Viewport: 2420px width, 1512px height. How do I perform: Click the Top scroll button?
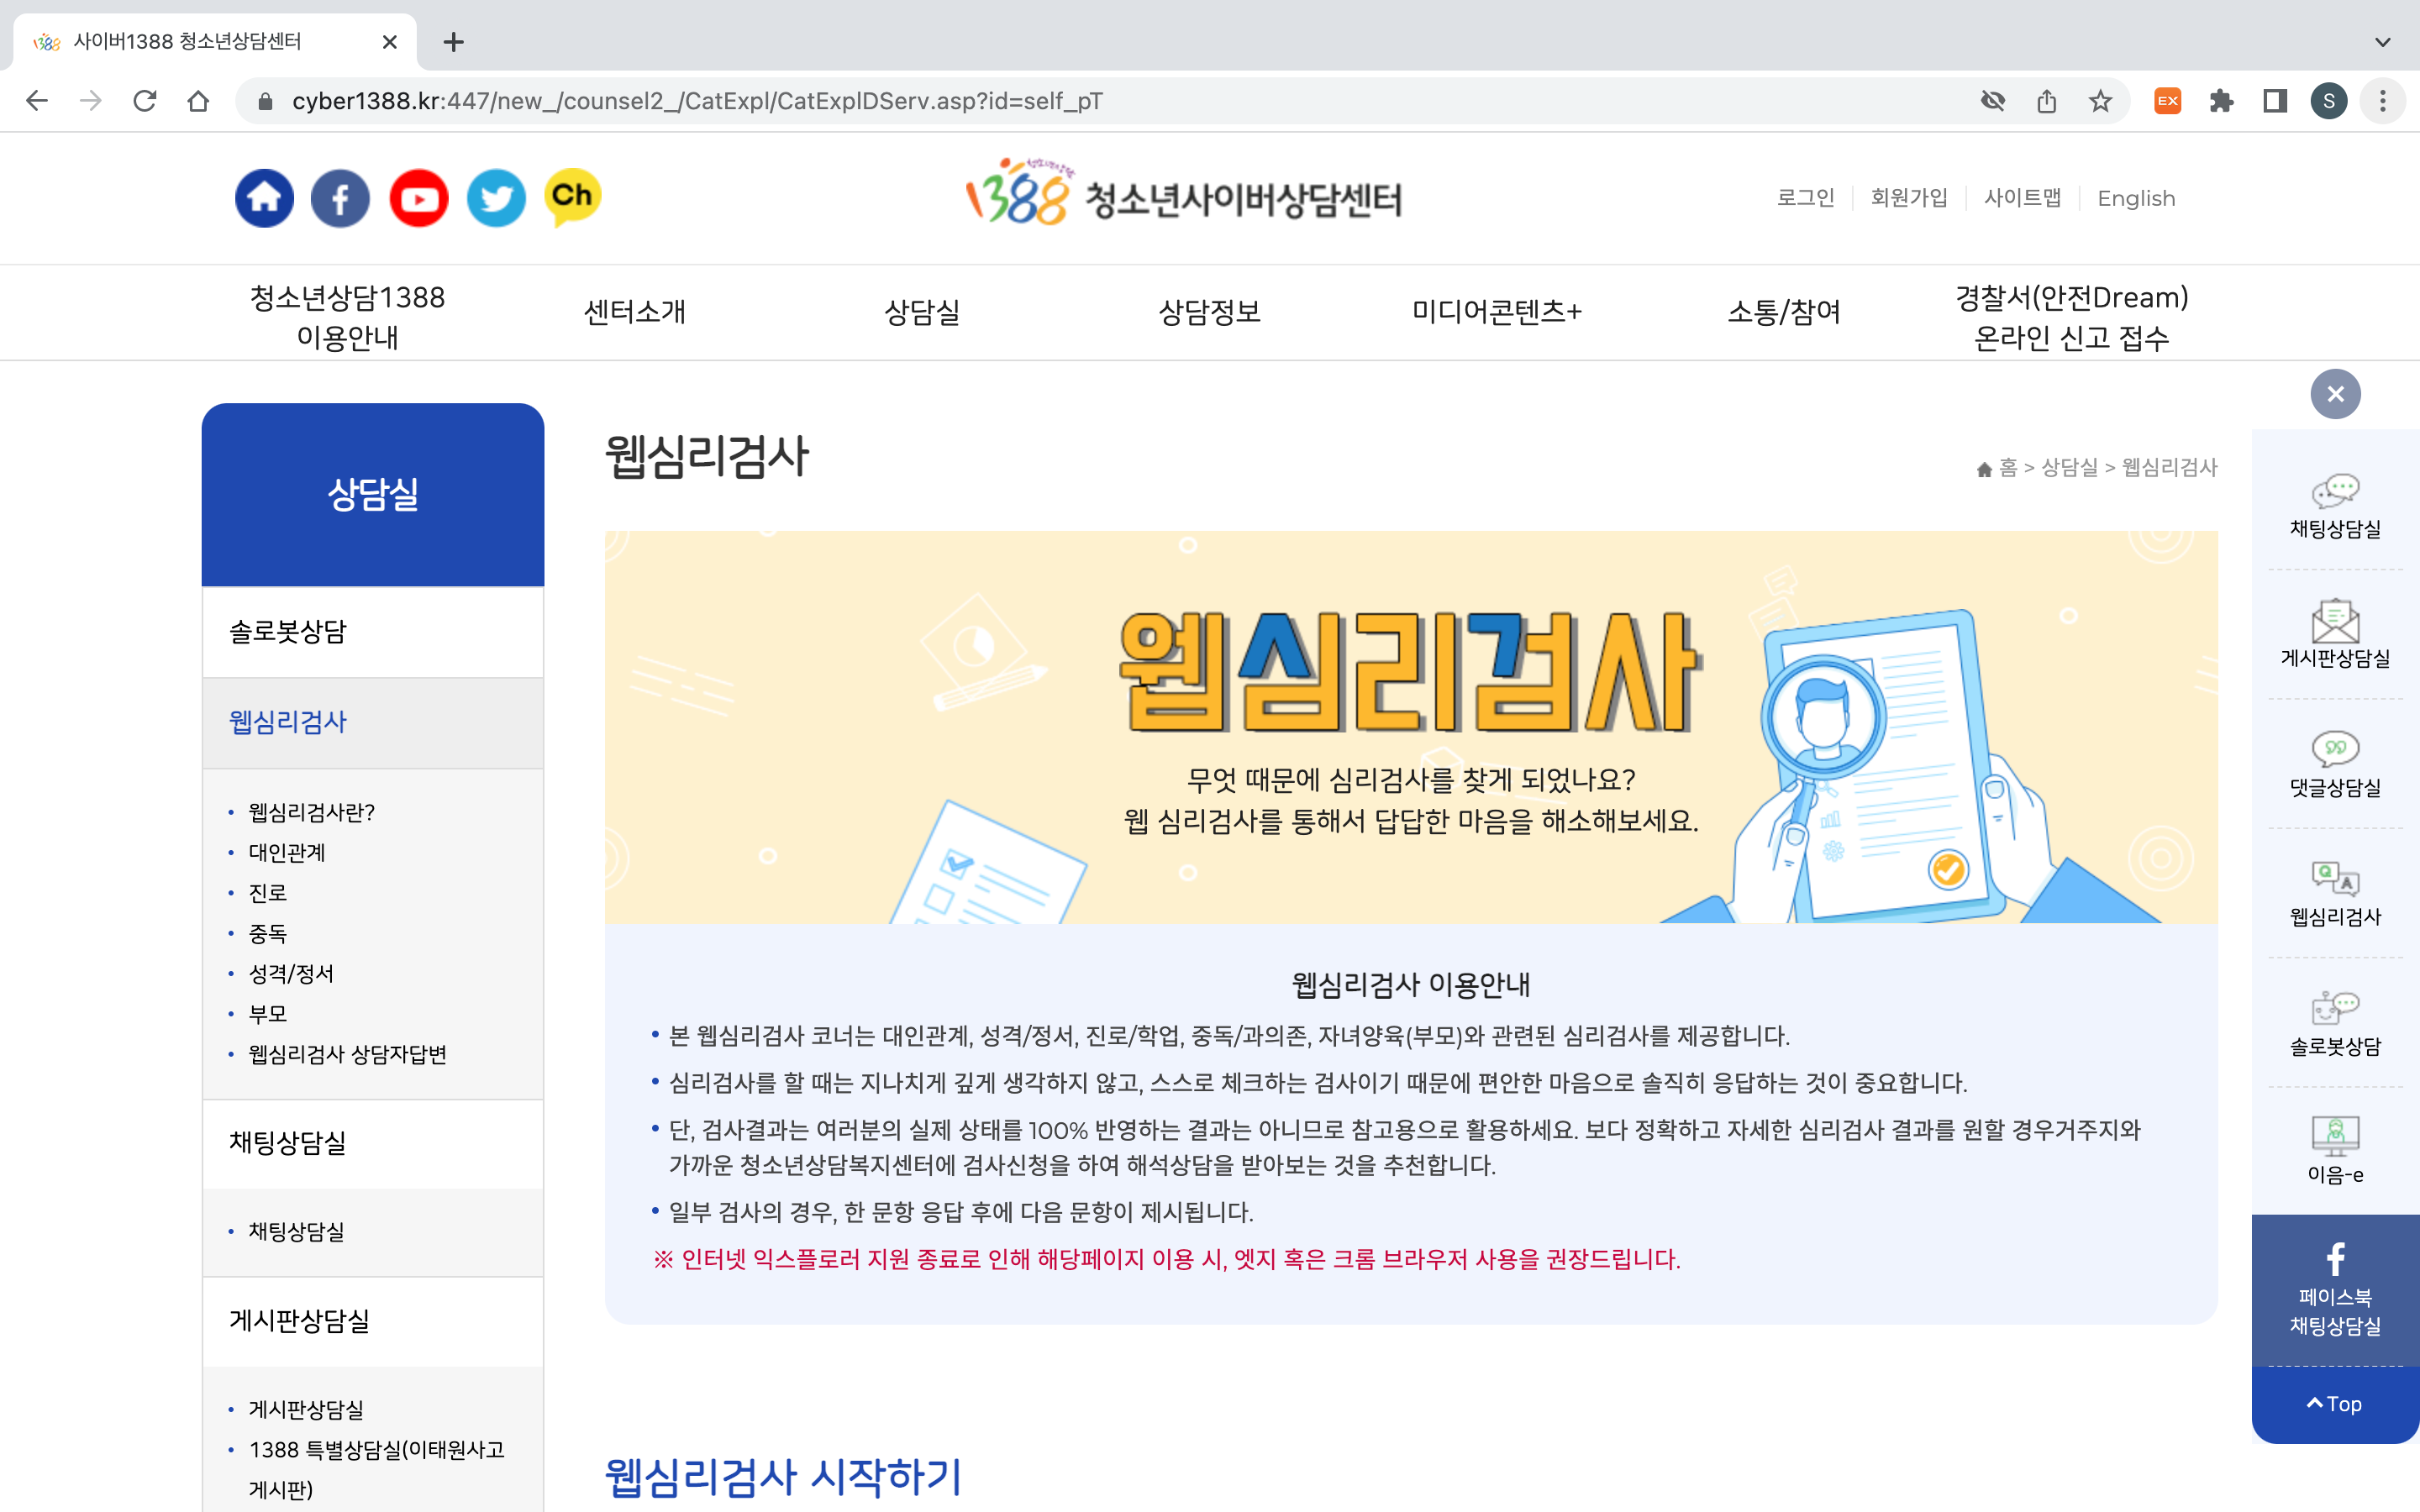(x=2335, y=1404)
